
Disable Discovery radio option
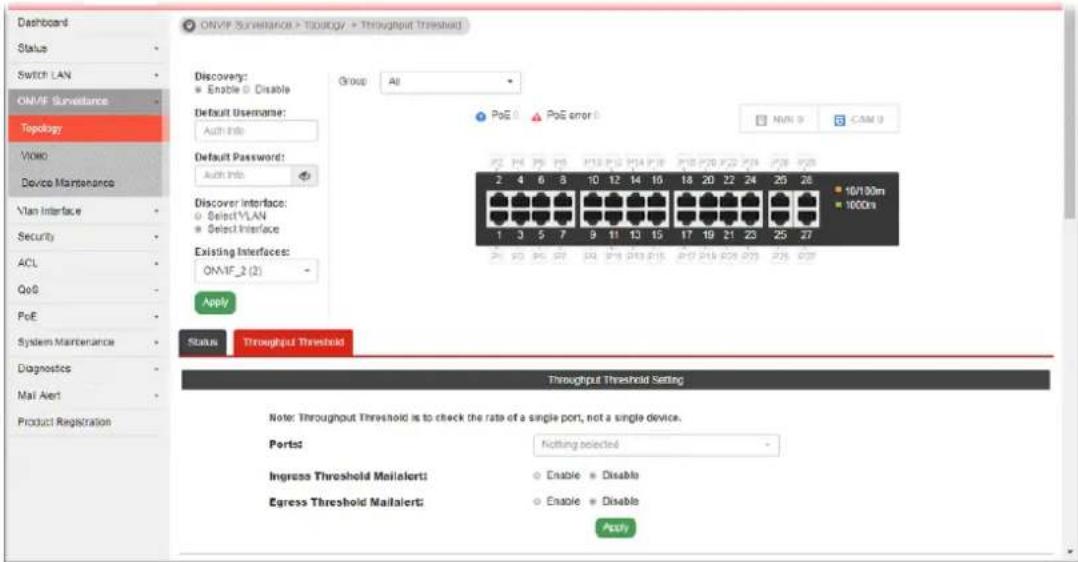coord(246,89)
